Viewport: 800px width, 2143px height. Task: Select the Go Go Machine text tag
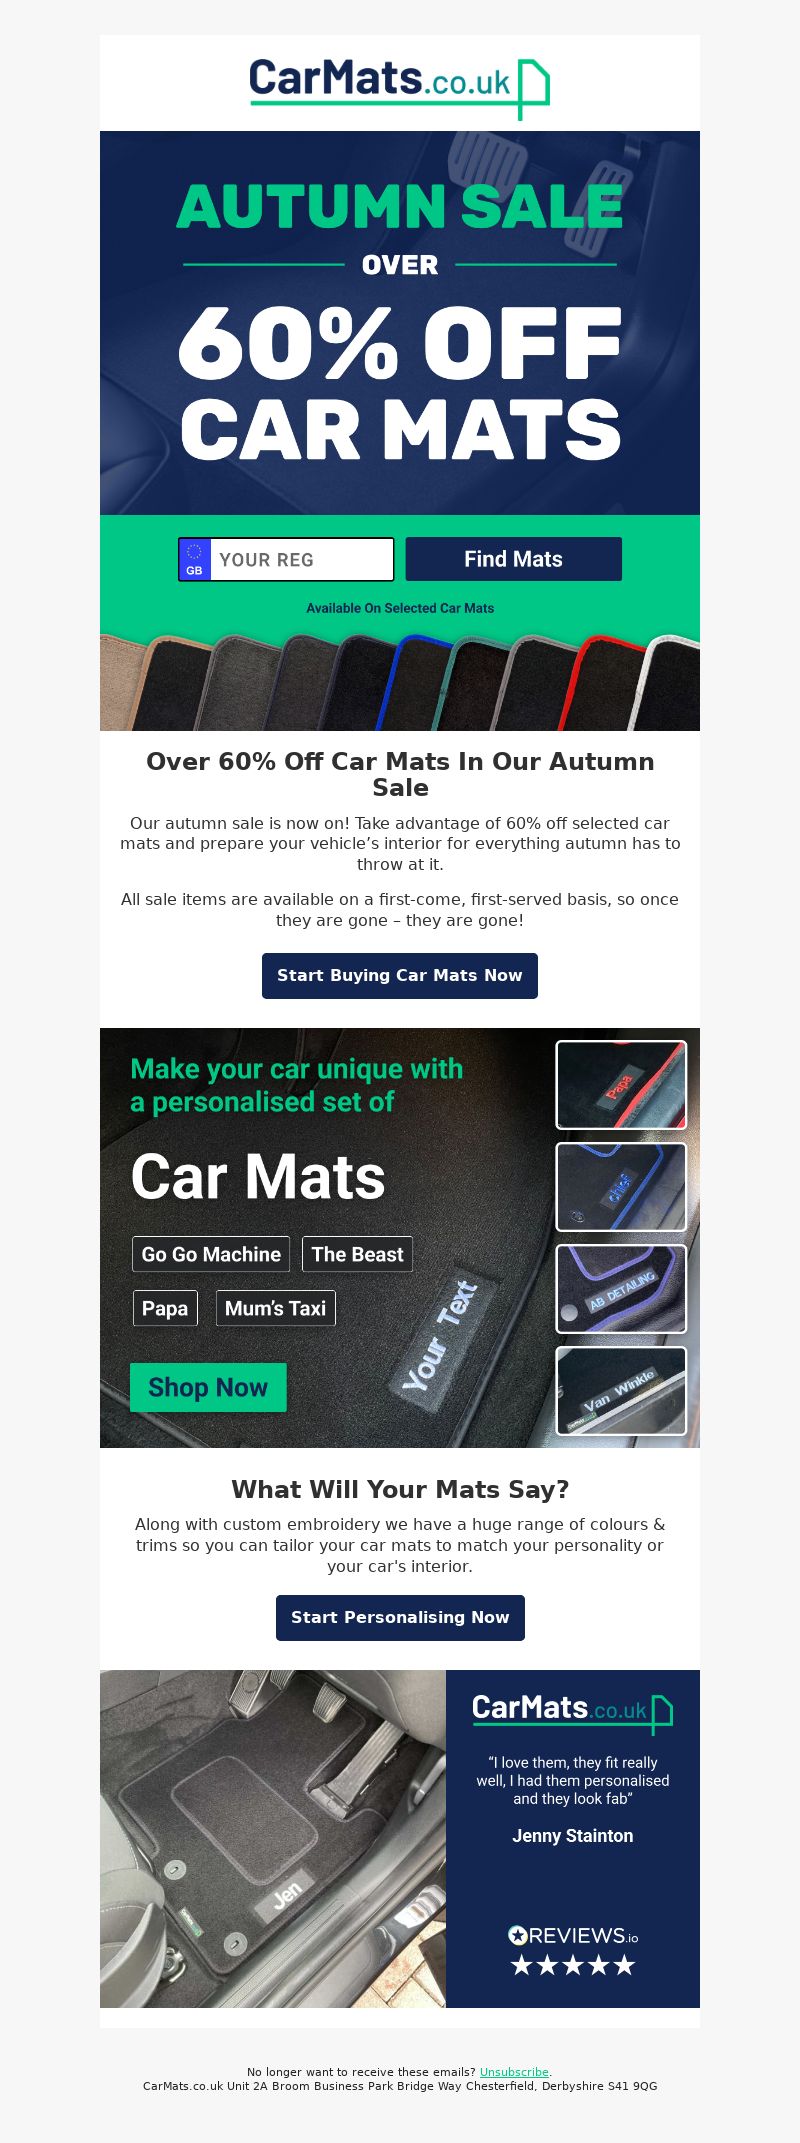(x=211, y=1254)
